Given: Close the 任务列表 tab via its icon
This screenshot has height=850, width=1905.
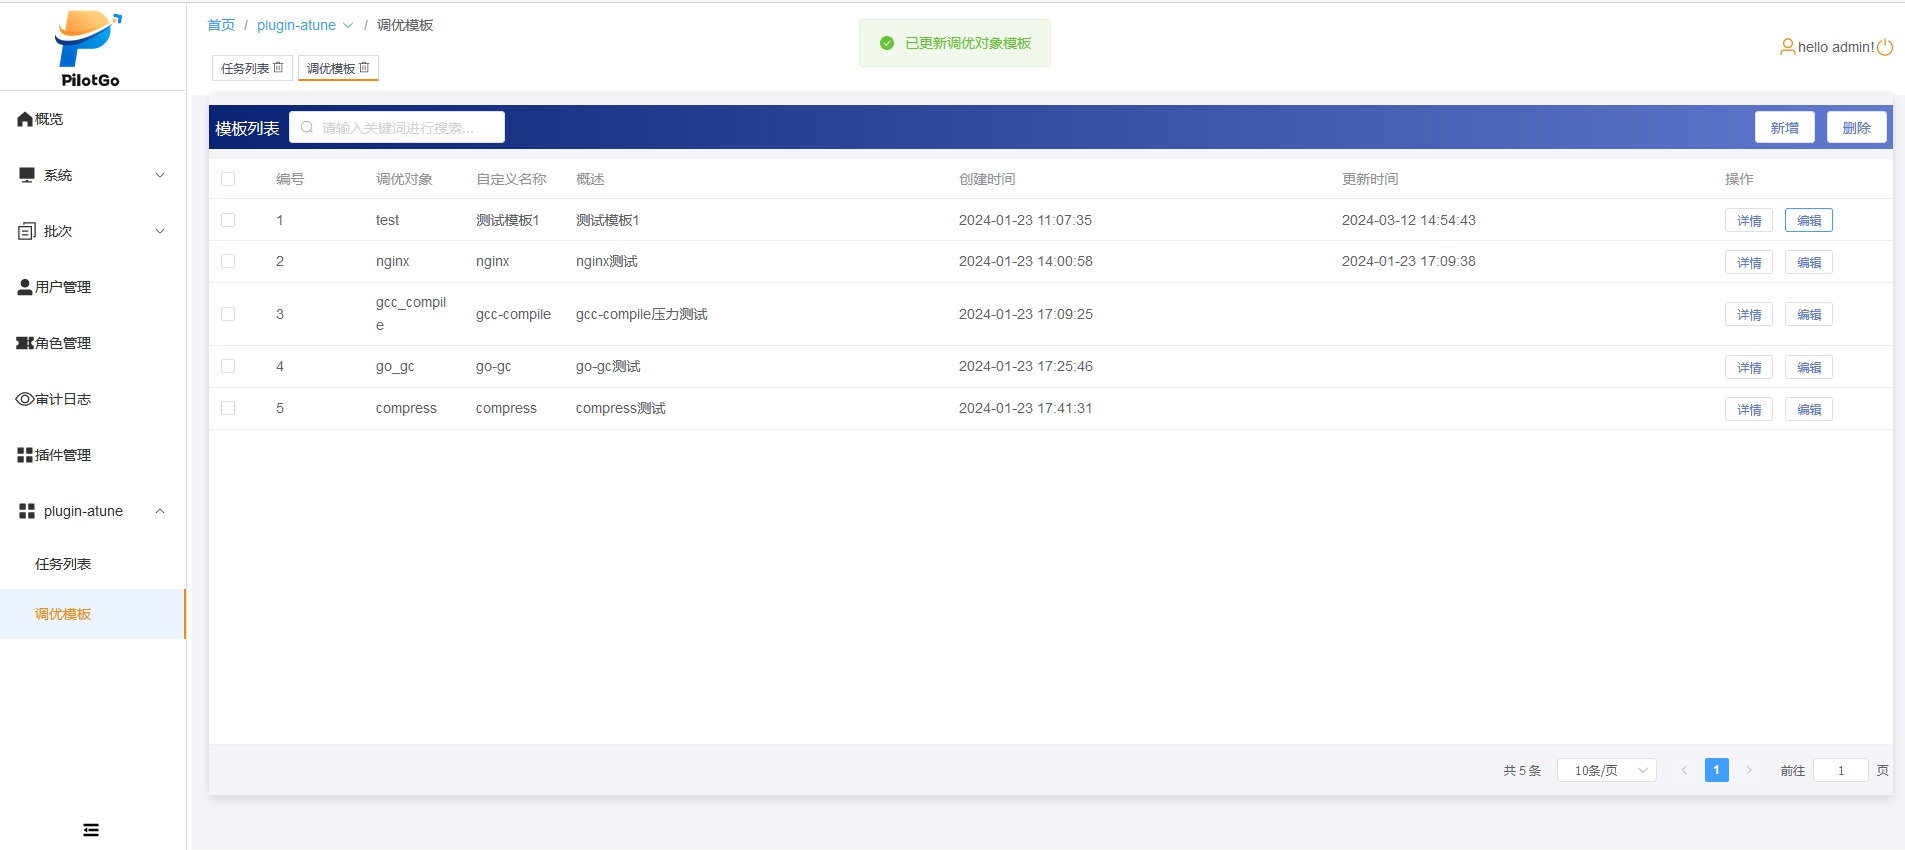Looking at the screenshot, I should coord(278,67).
